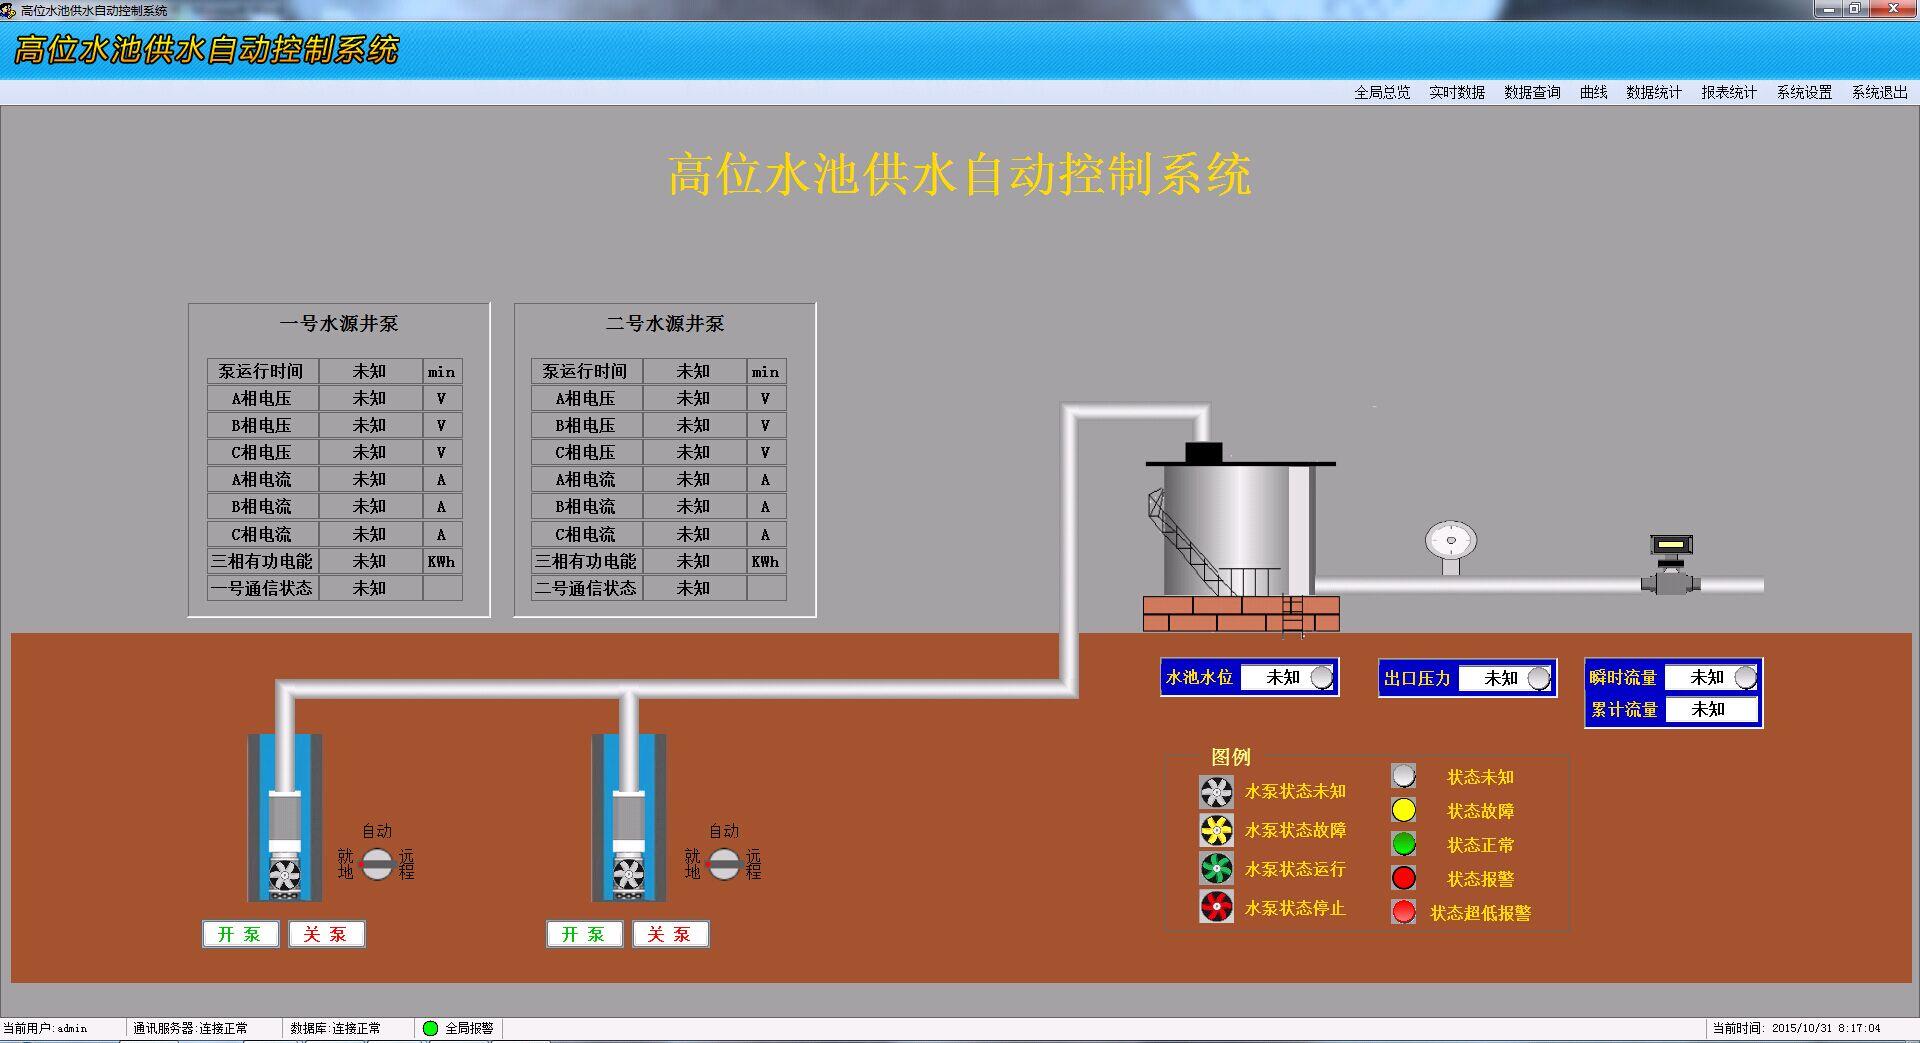Image resolution: width=1920 pixels, height=1043 pixels.
Task: Click 开泵 for the first well pump
Action: pyautogui.click(x=240, y=934)
